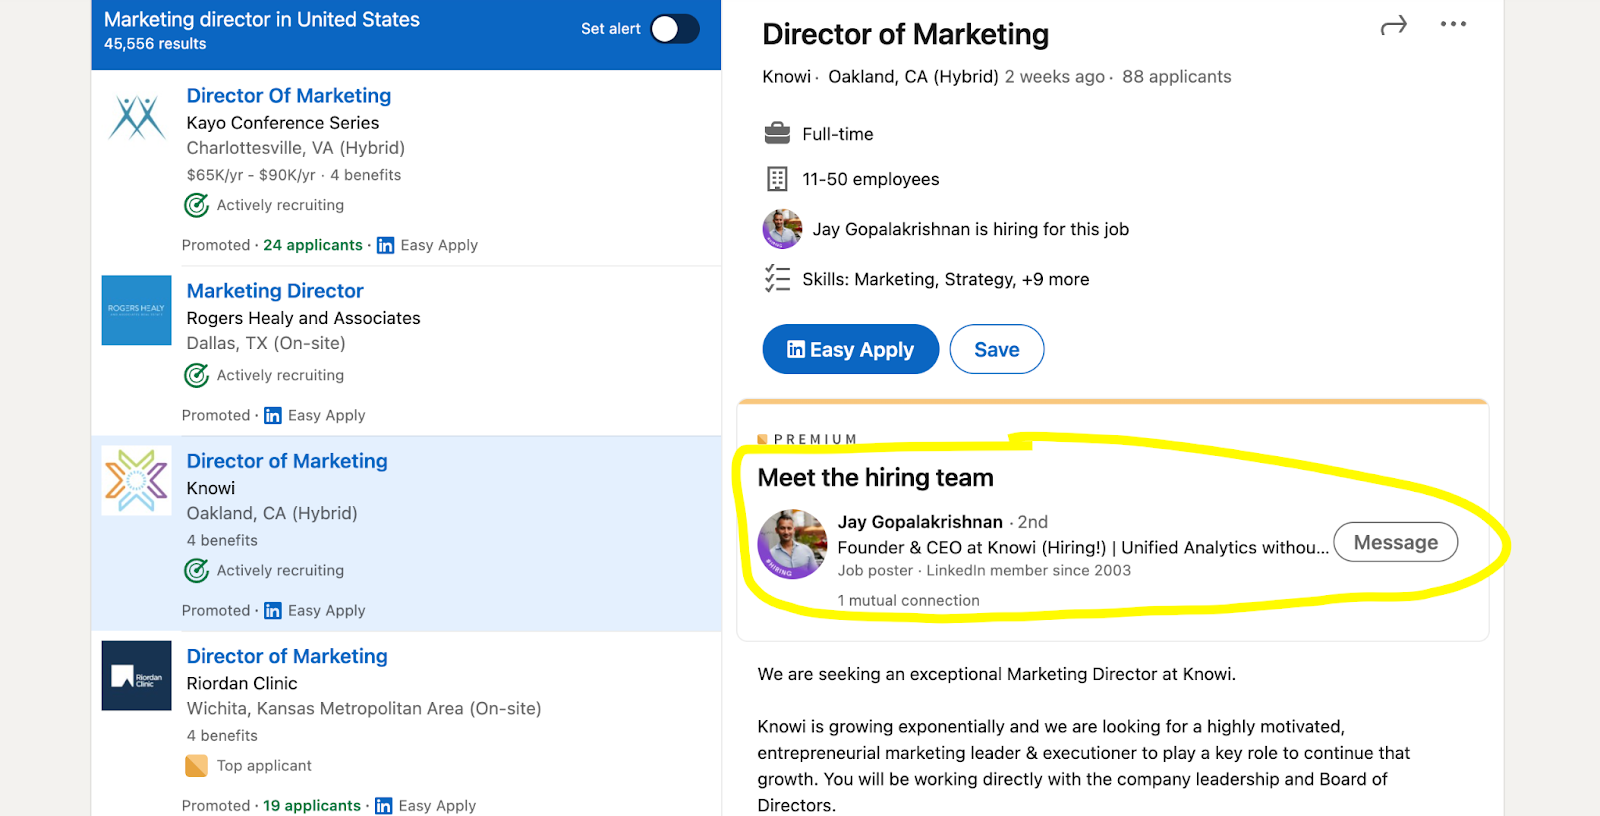
Task: Click Wichita, Kansas Metropolitan Area location text
Action: pyautogui.click(x=364, y=708)
